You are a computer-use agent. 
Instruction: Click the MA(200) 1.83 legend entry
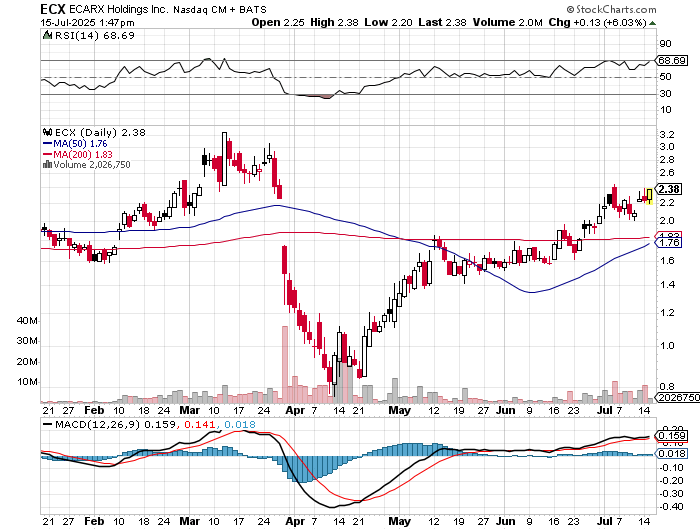[83, 154]
